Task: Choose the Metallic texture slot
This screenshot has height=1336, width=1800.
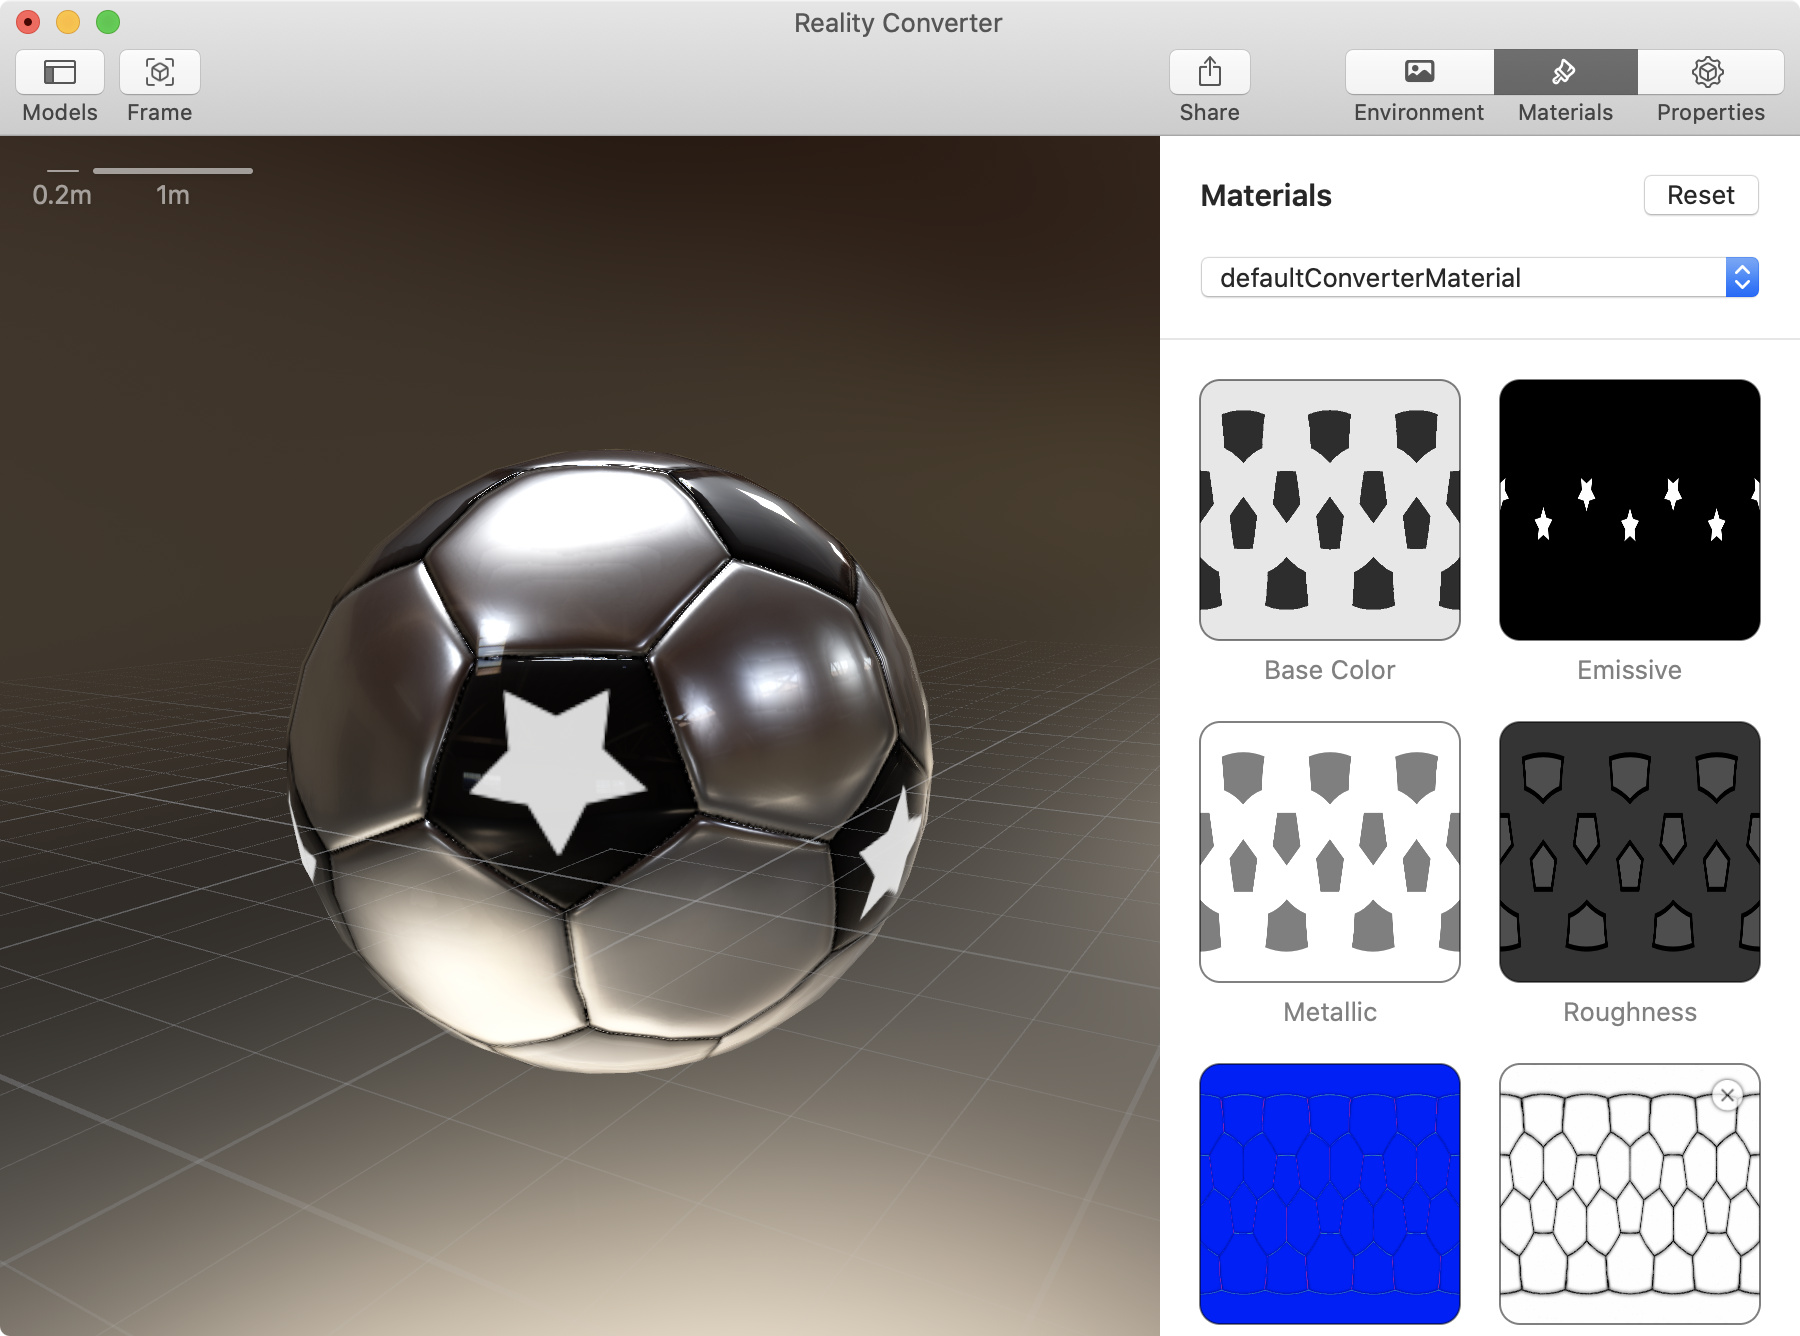Action: [x=1329, y=852]
